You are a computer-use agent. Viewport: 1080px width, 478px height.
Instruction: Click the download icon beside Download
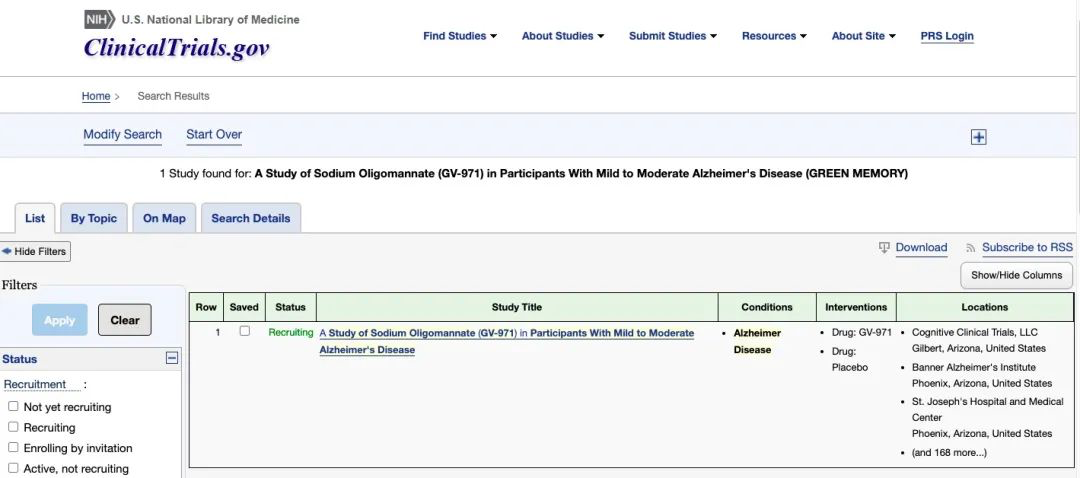(884, 248)
